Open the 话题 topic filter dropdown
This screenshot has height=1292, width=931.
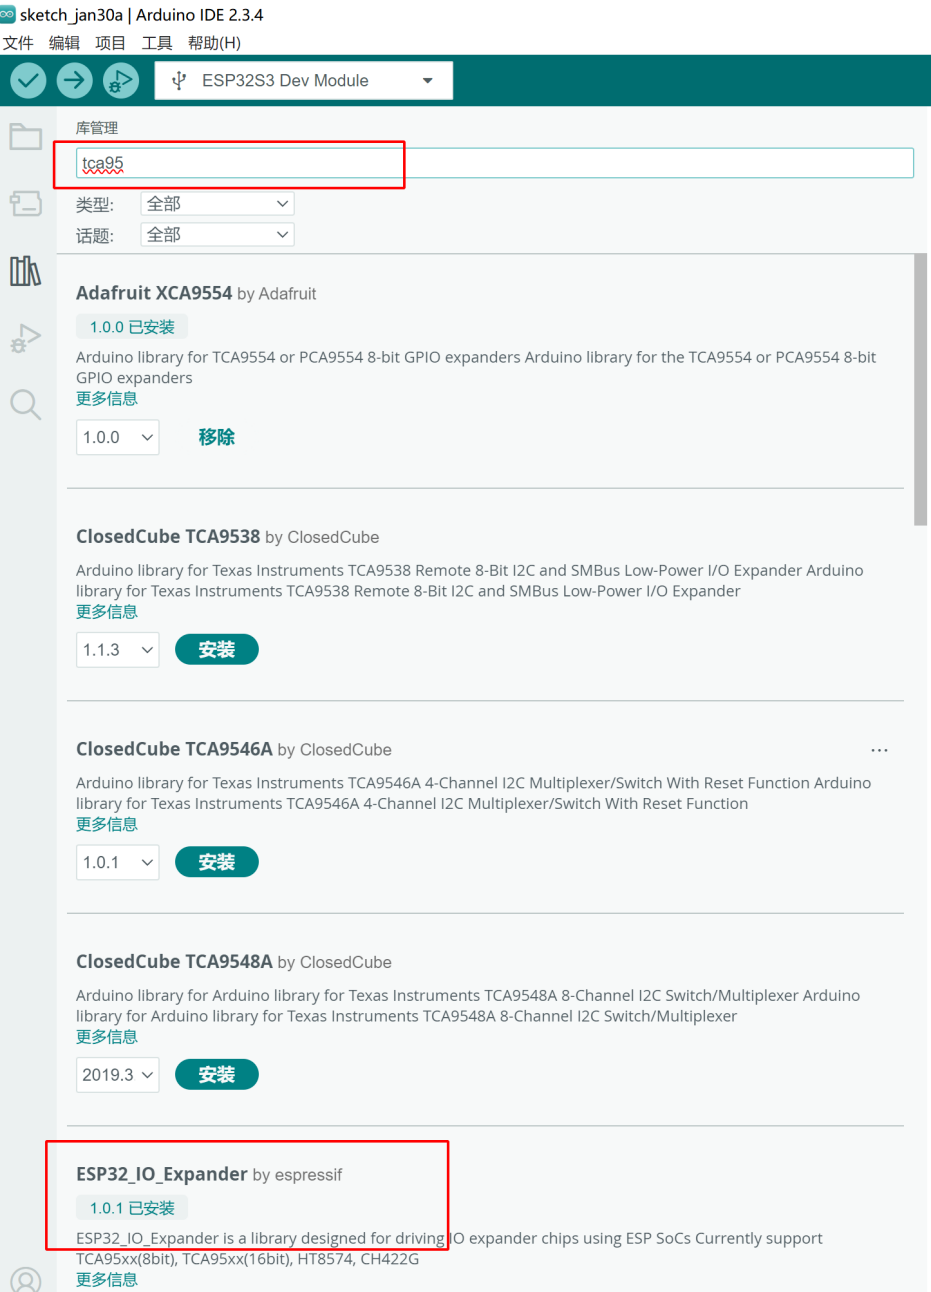point(218,235)
